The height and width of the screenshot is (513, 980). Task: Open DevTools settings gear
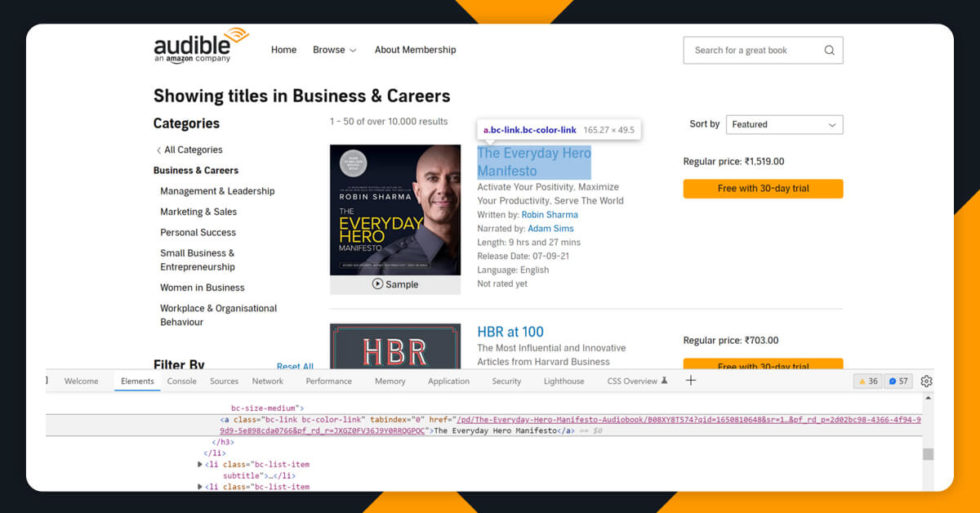926,381
